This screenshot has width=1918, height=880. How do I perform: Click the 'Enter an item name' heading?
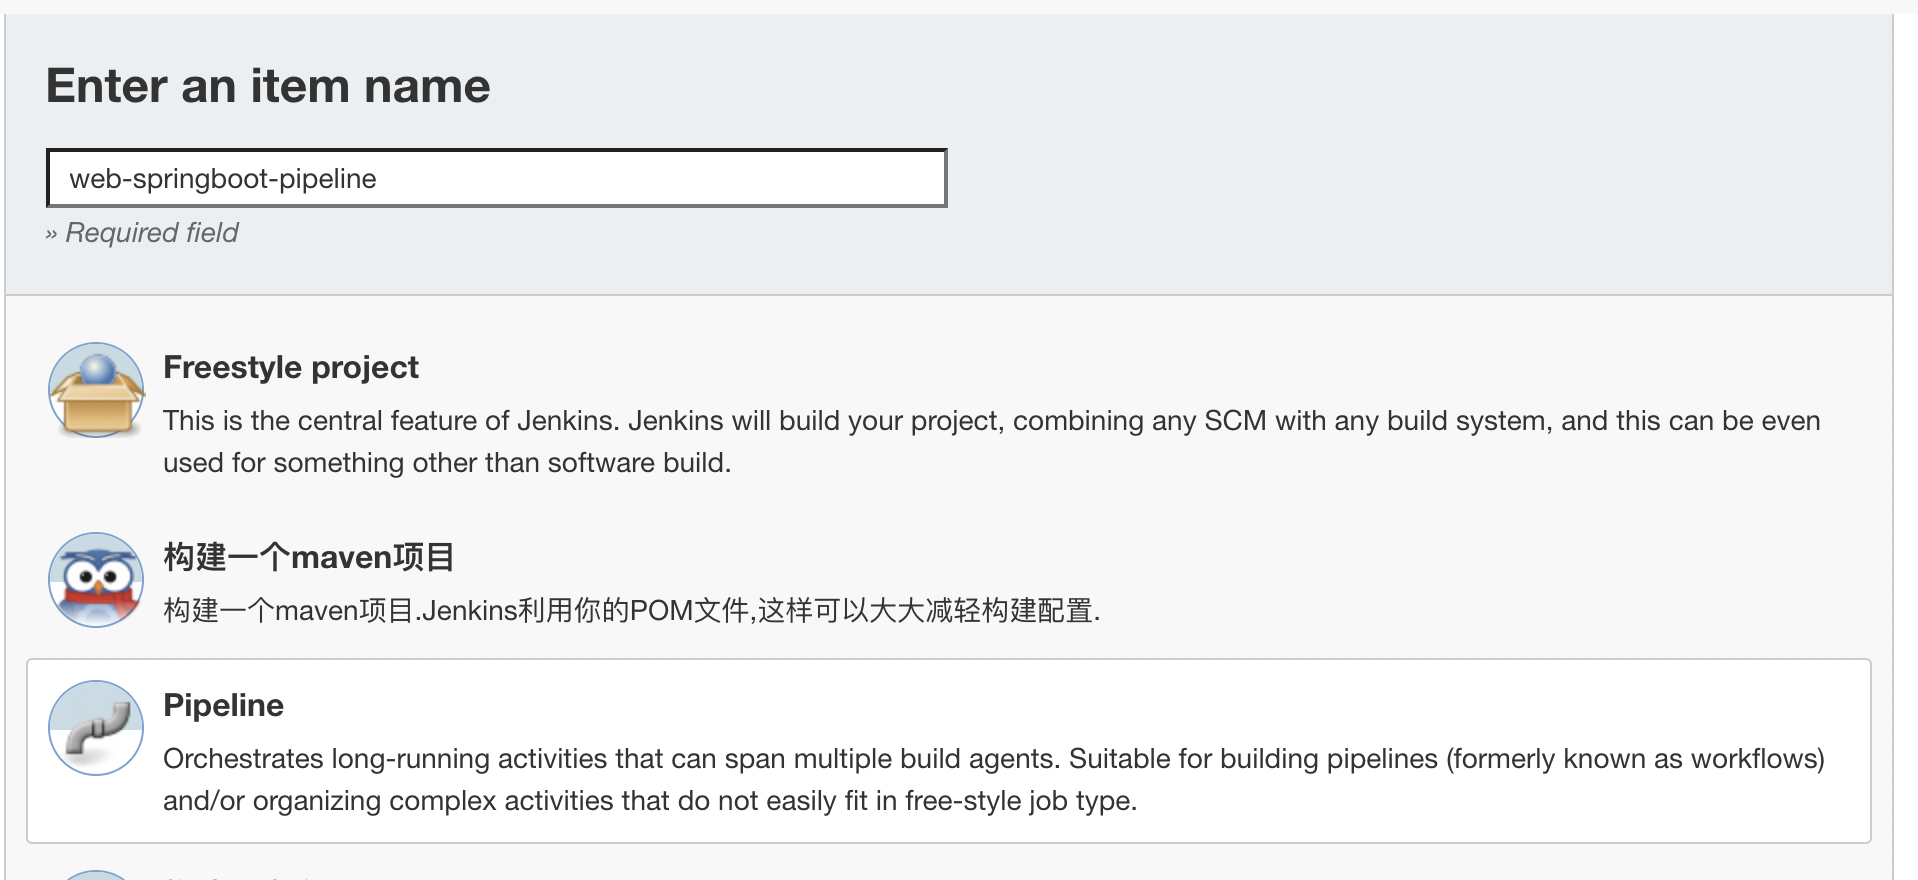[x=268, y=86]
